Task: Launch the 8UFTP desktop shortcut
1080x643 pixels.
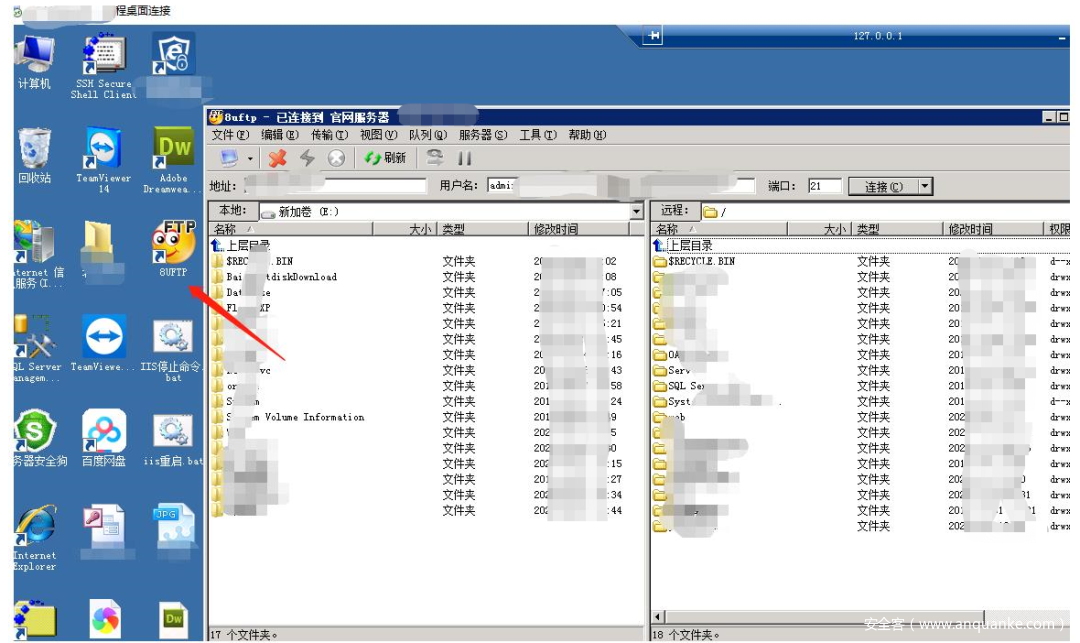Action: point(174,249)
